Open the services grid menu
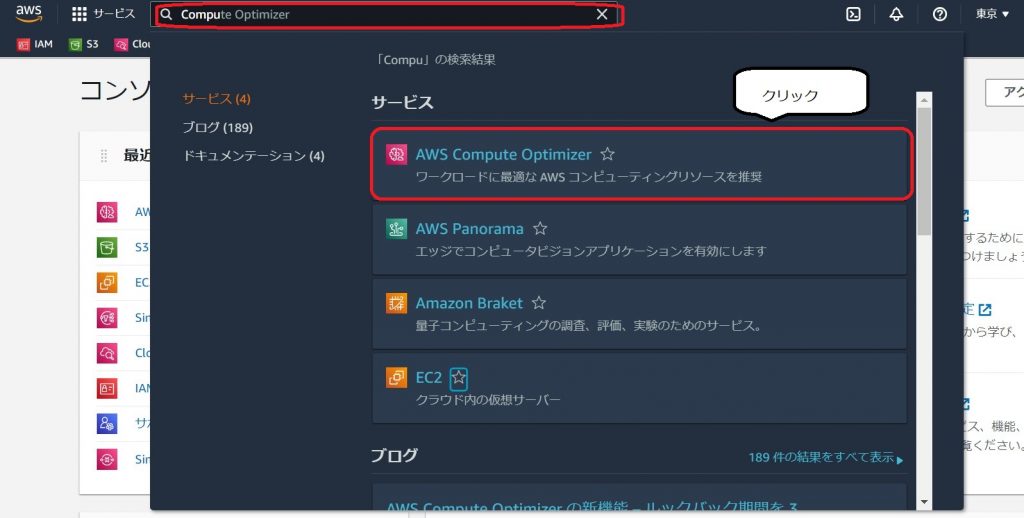Image resolution: width=1024 pixels, height=518 pixels. 103,14
